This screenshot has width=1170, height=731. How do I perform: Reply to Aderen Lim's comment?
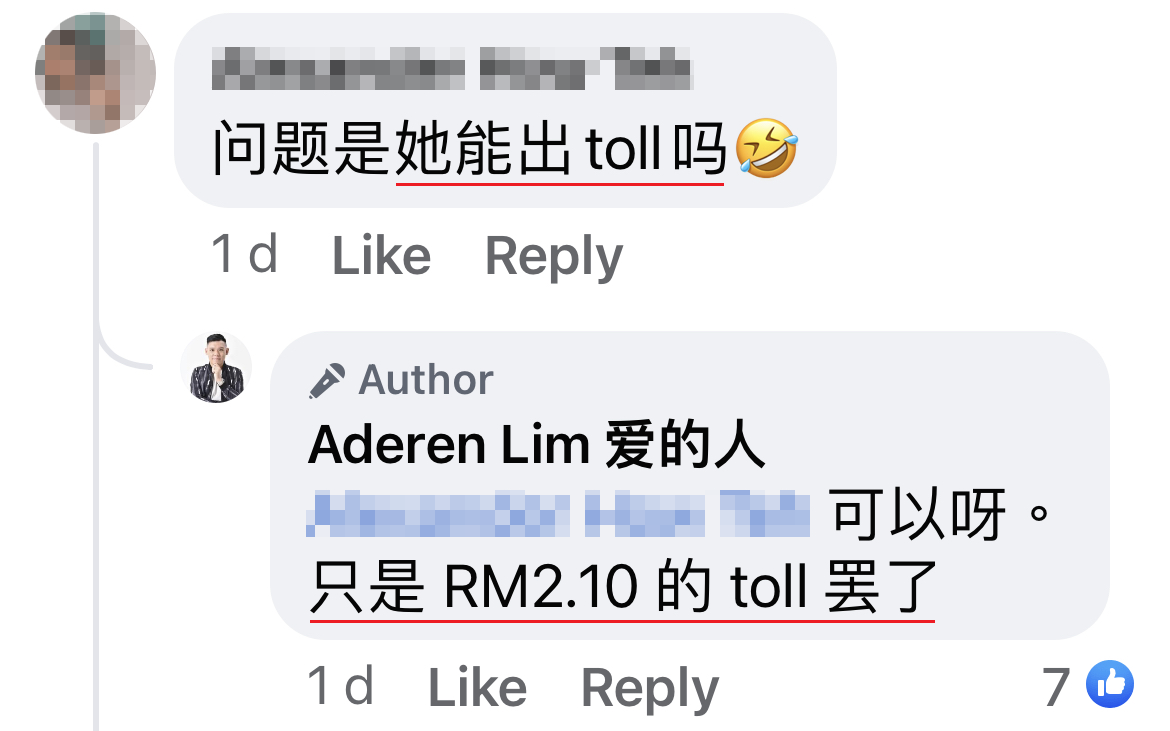(x=650, y=688)
